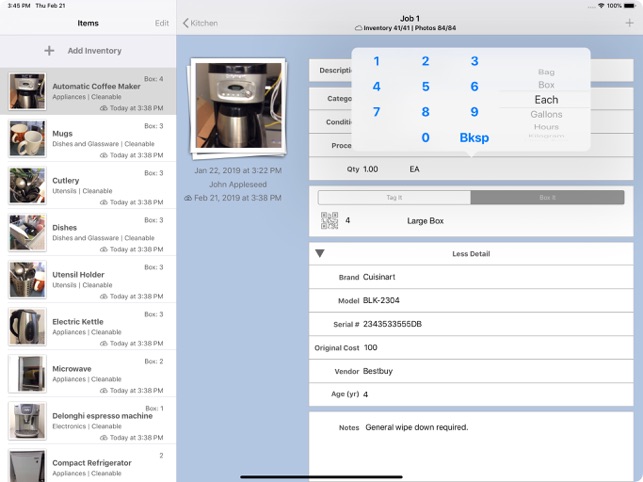Tap Wi-Fi icon in status bar

click(601, 6)
